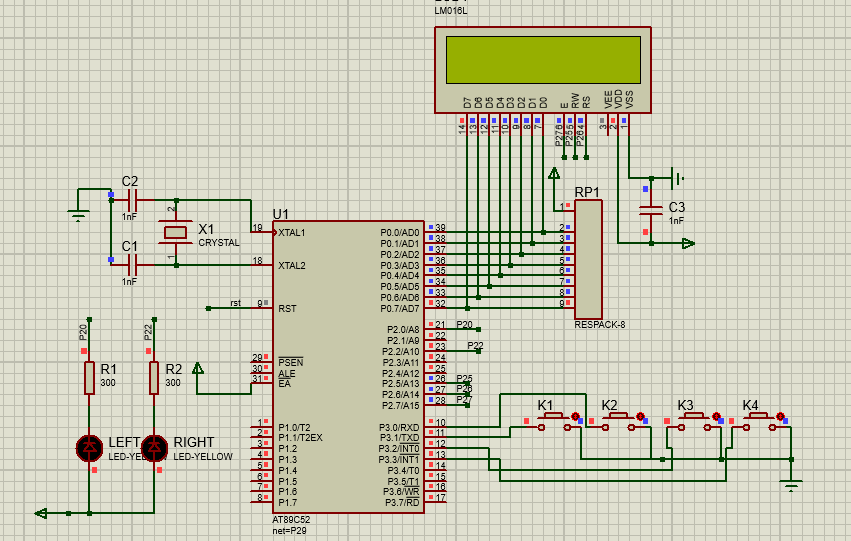Viewport: 851px width, 541px height.
Task: Click the RP1 reference label
Action: 587,193
